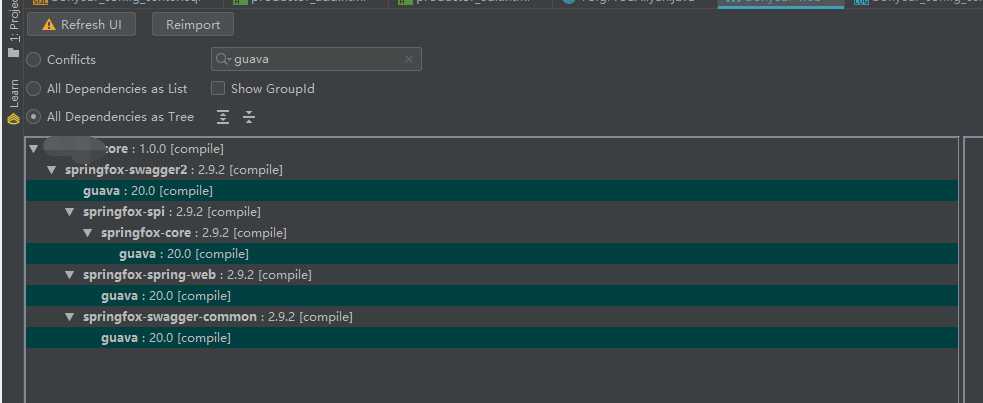Open the Learn side tool window
983x403 pixels.
[13, 102]
